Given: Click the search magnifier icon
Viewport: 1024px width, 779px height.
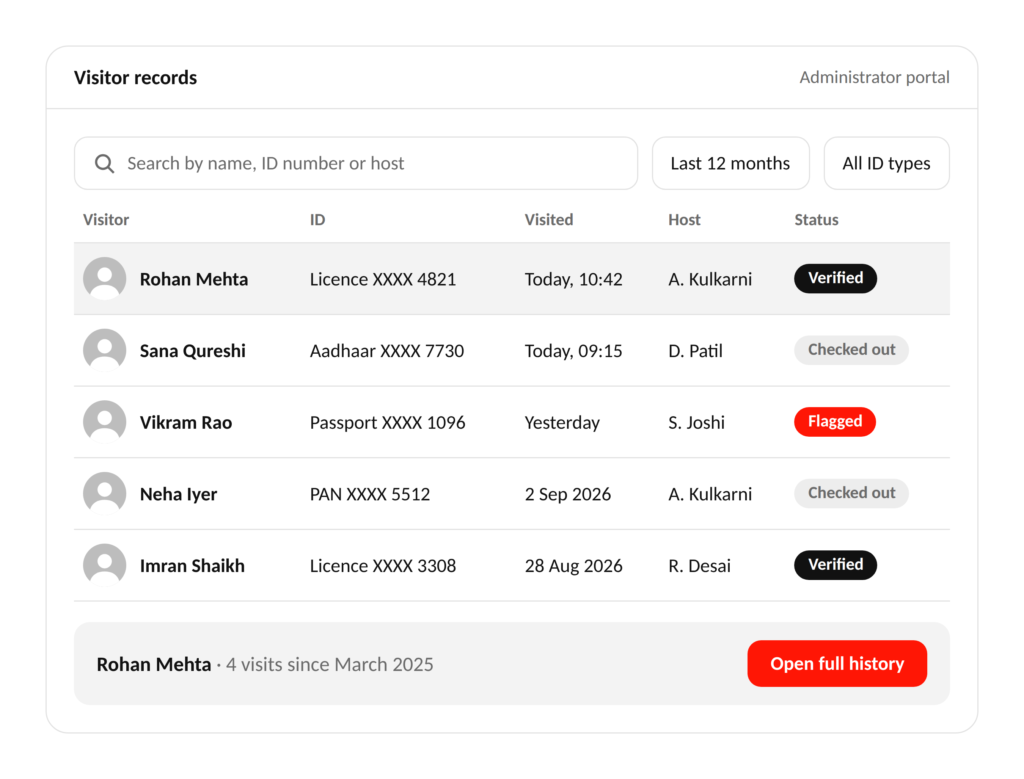Looking at the screenshot, I should [x=104, y=163].
